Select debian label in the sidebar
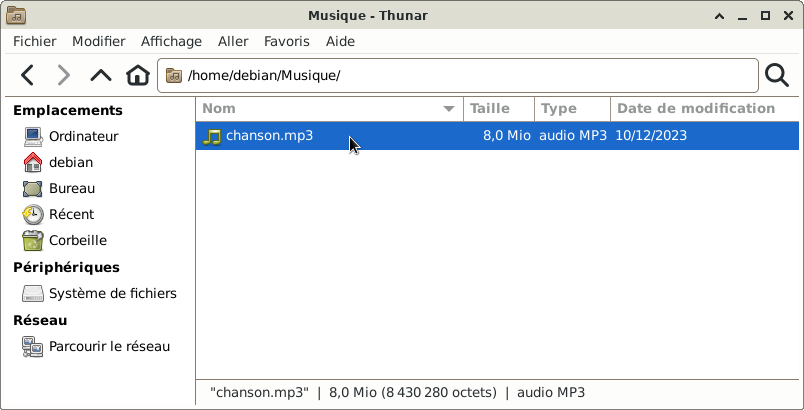The image size is (804, 410). pos(71,162)
